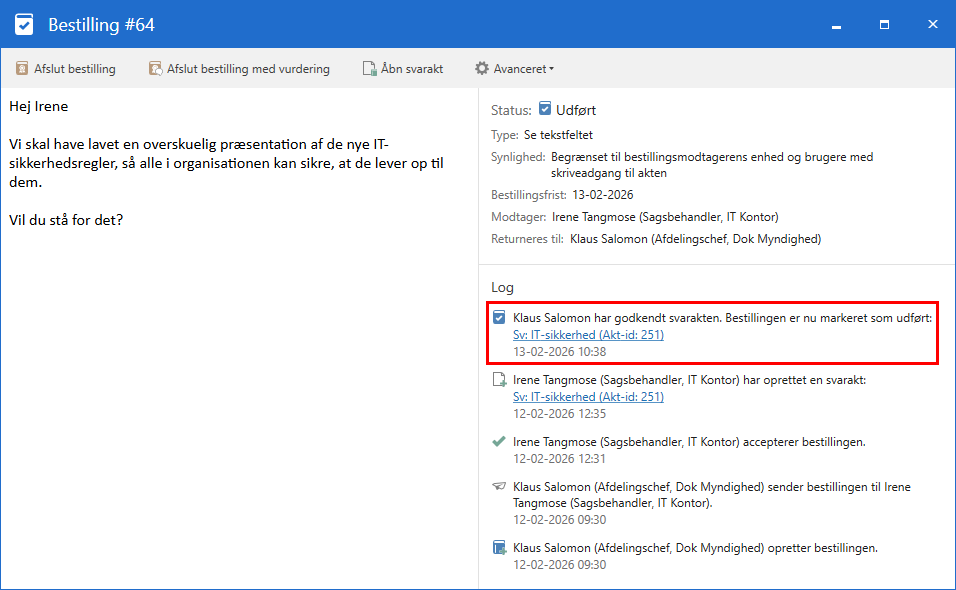
Task: Click the green checkmark icon for 'accepterer bestillingen'
Action: 499,441
